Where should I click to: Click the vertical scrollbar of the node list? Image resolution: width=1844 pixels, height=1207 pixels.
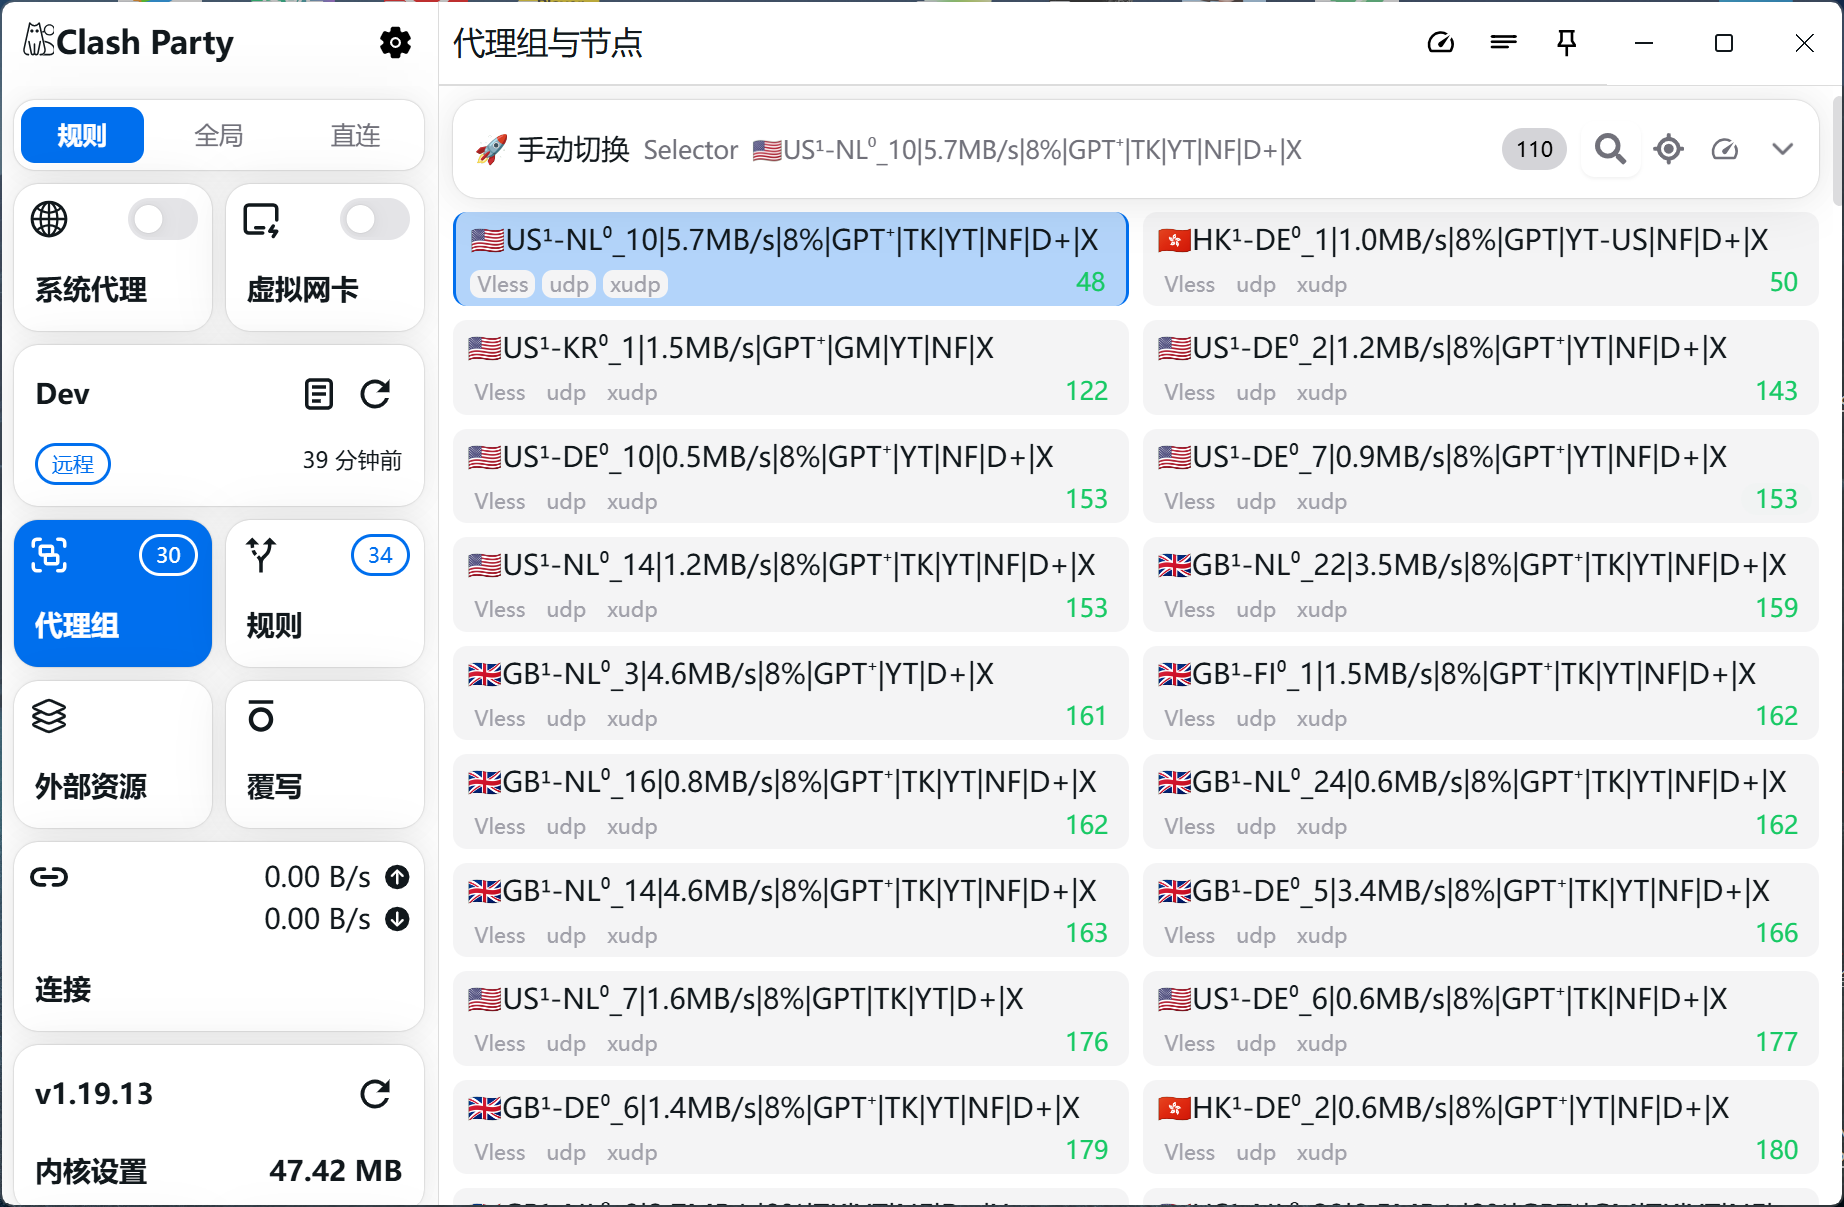(1838, 150)
